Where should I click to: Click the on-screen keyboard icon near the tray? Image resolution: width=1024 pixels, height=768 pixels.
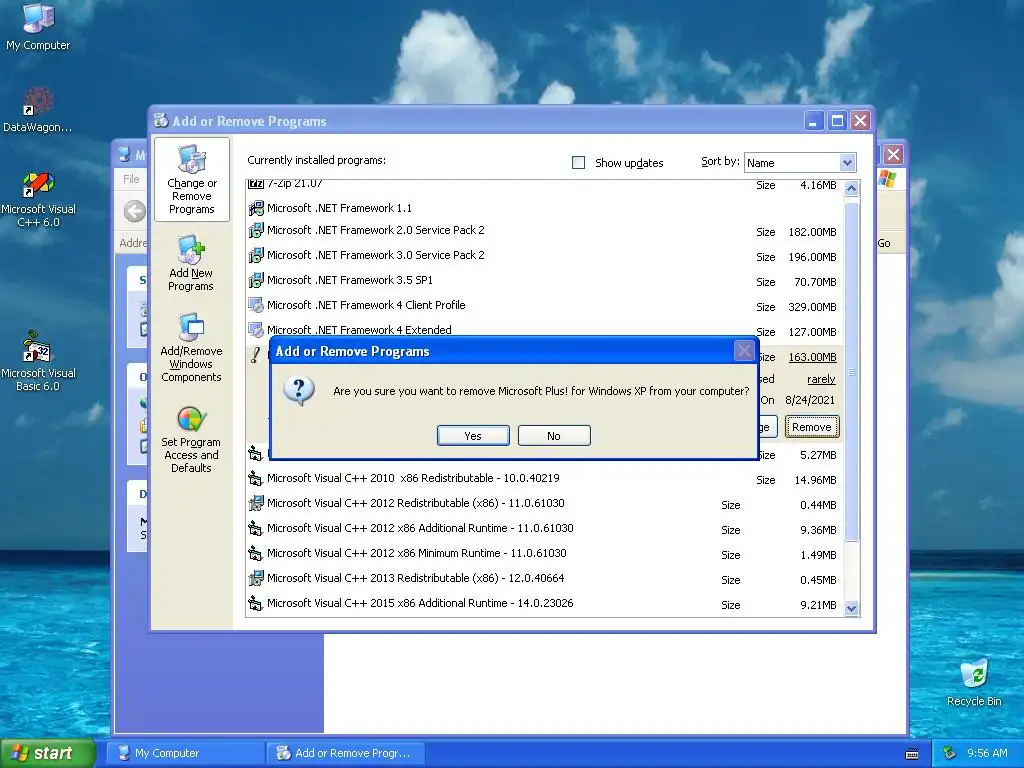tap(912, 754)
